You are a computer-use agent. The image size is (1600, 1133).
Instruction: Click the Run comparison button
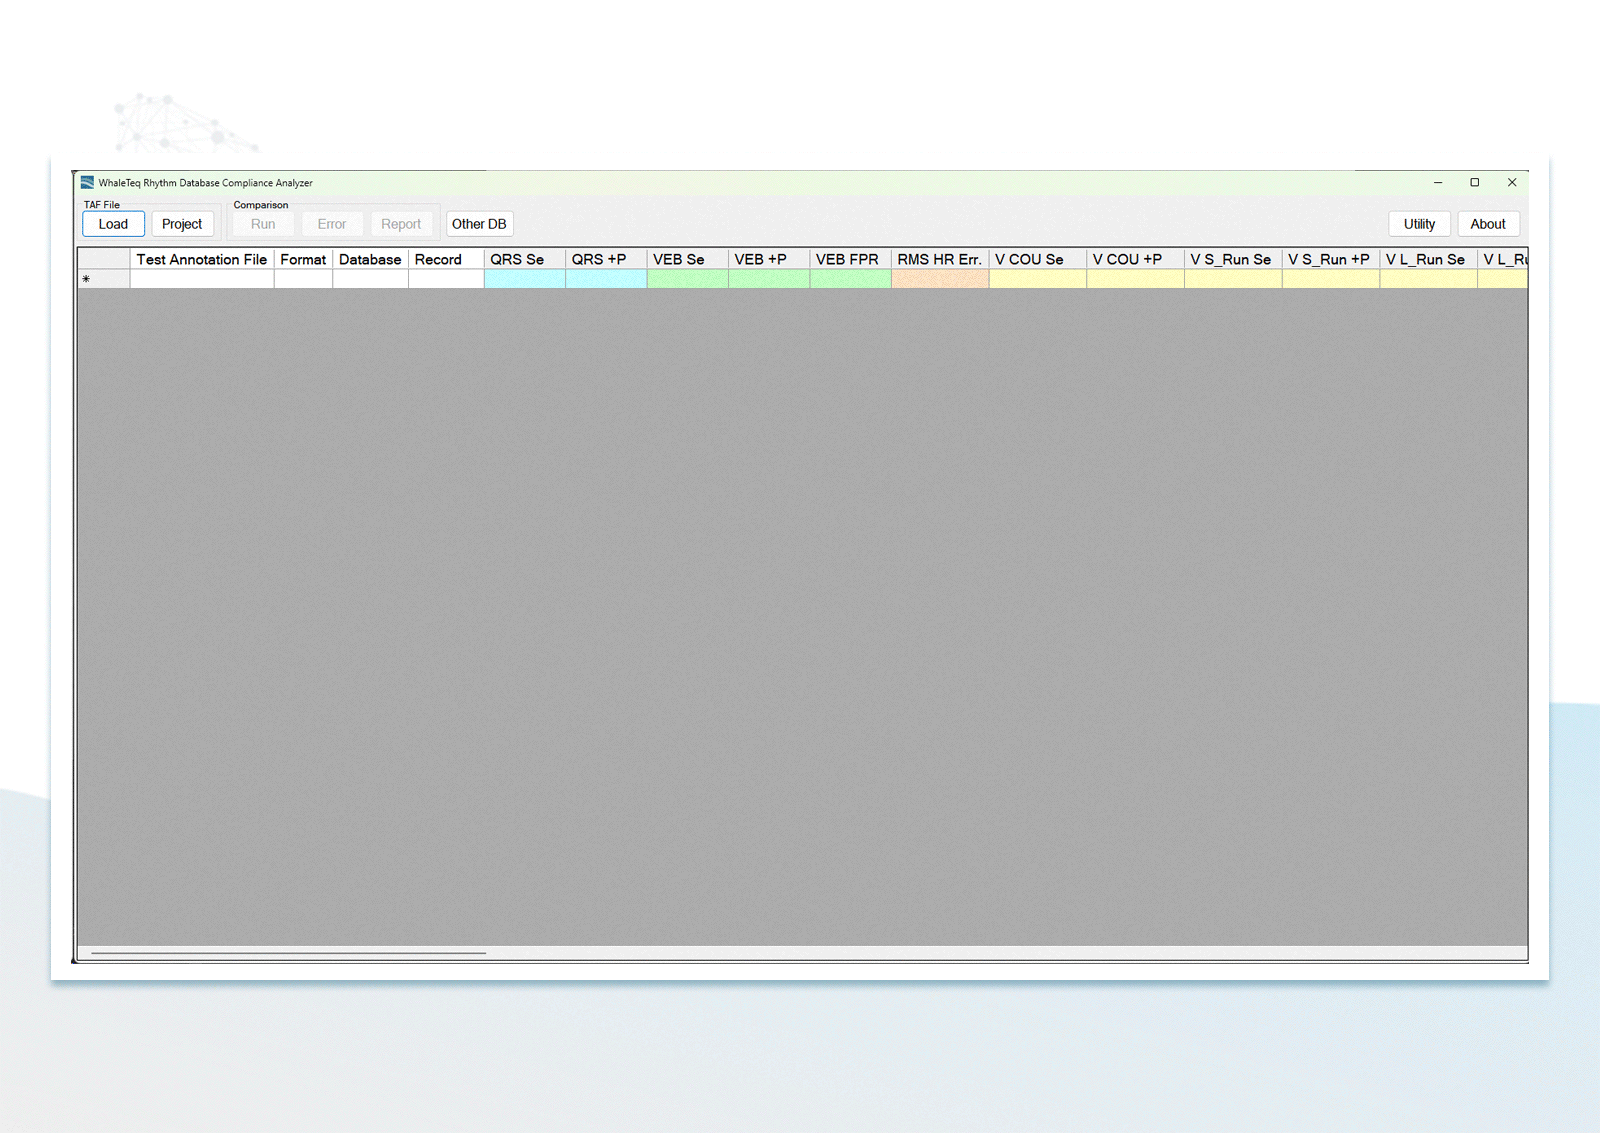coord(263,224)
